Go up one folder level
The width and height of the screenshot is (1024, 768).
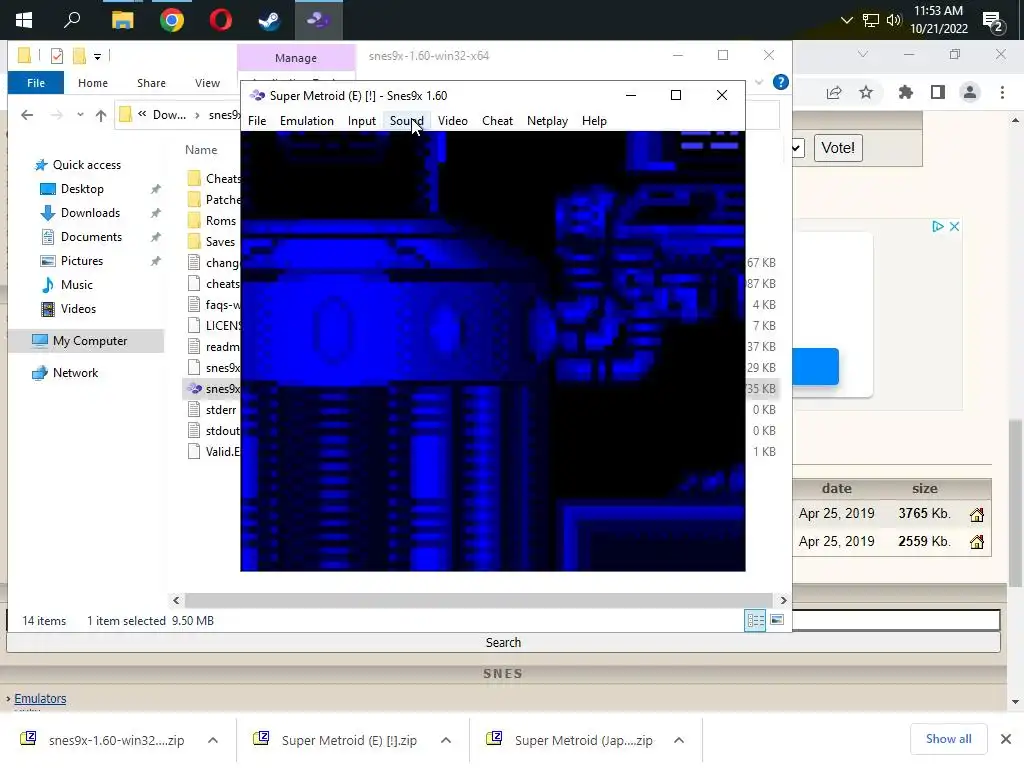[101, 115]
